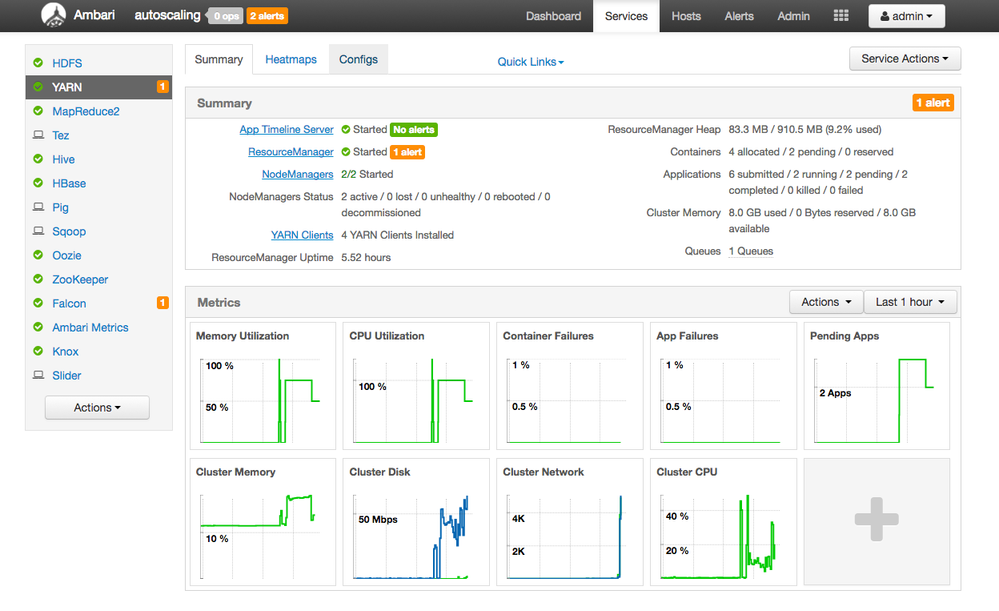Click the laptop client icon beside Tez
Image resolution: width=999 pixels, height=611 pixels.
click(38, 135)
